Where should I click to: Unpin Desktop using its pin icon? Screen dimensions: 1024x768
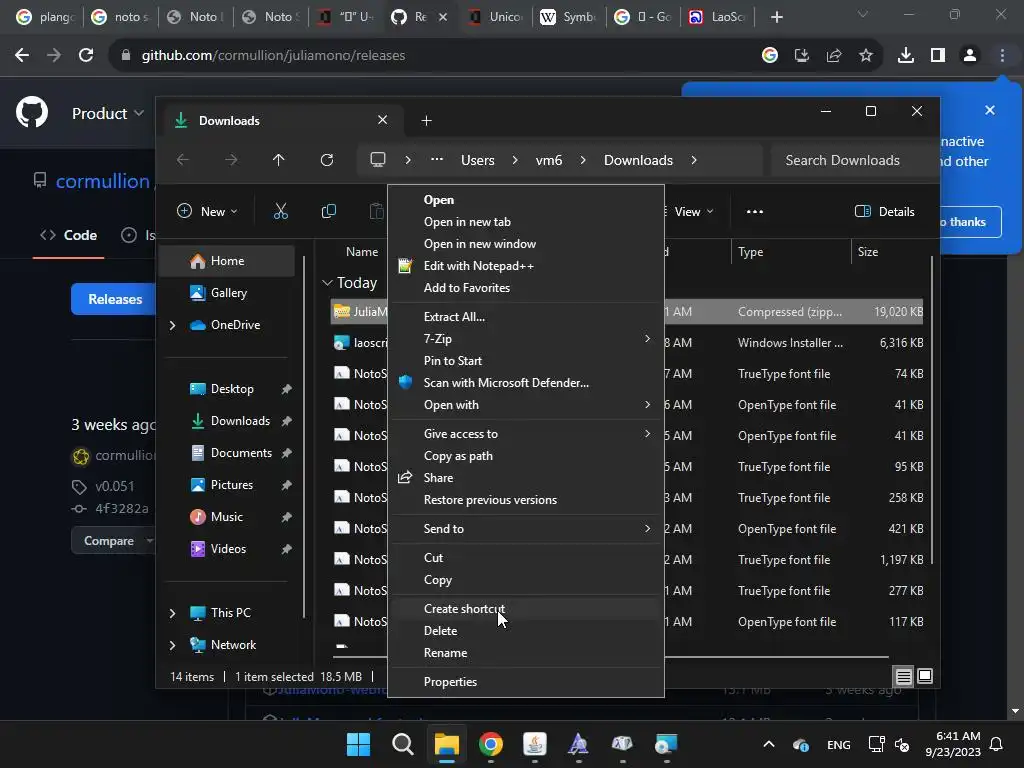point(286,389)
